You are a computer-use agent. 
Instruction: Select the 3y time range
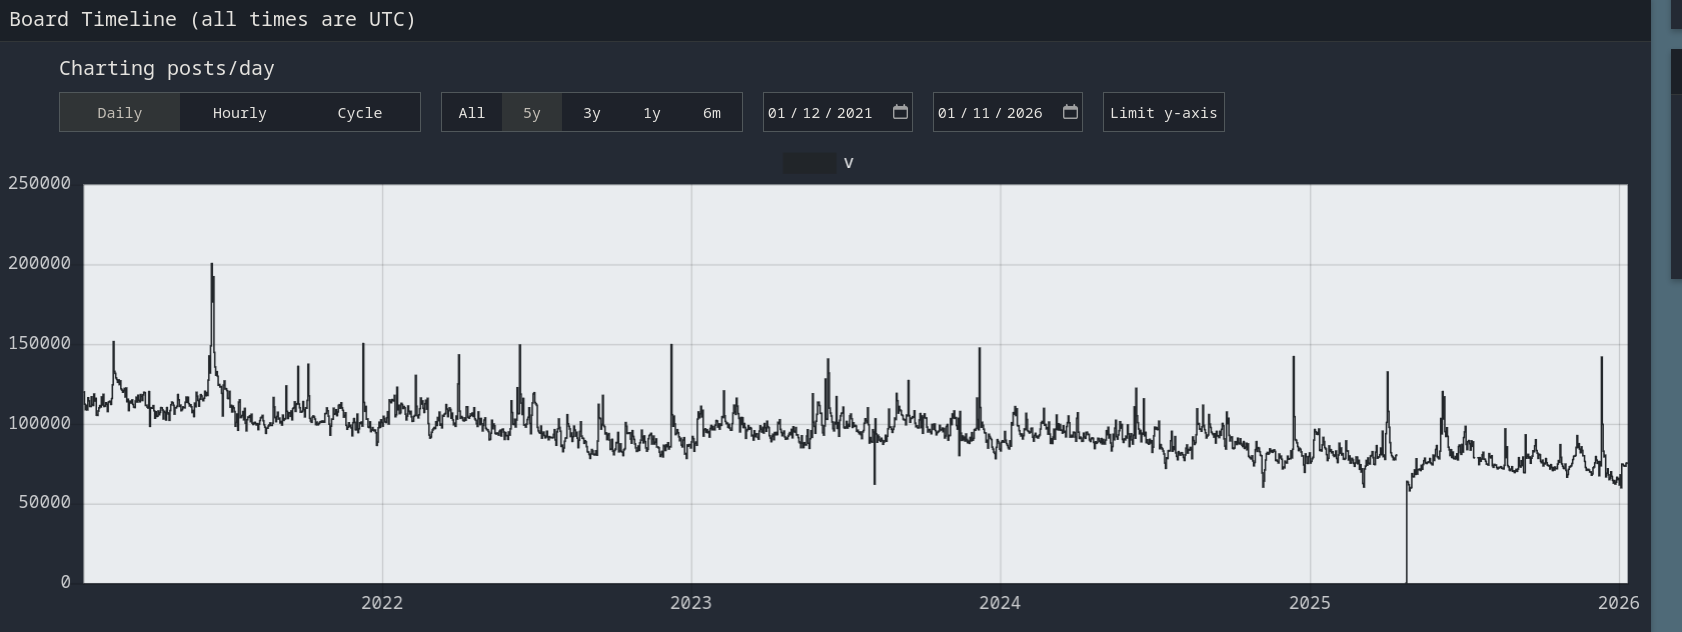[592, 113]
